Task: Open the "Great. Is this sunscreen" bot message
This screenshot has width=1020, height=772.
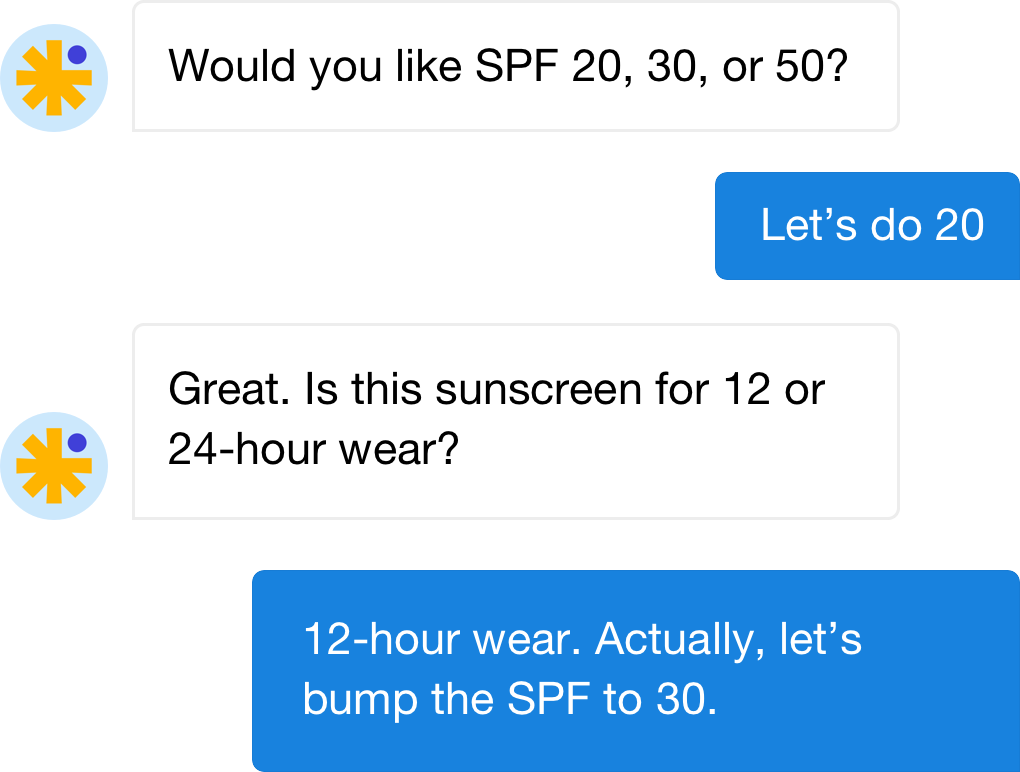Action: (x=516, y=421)
